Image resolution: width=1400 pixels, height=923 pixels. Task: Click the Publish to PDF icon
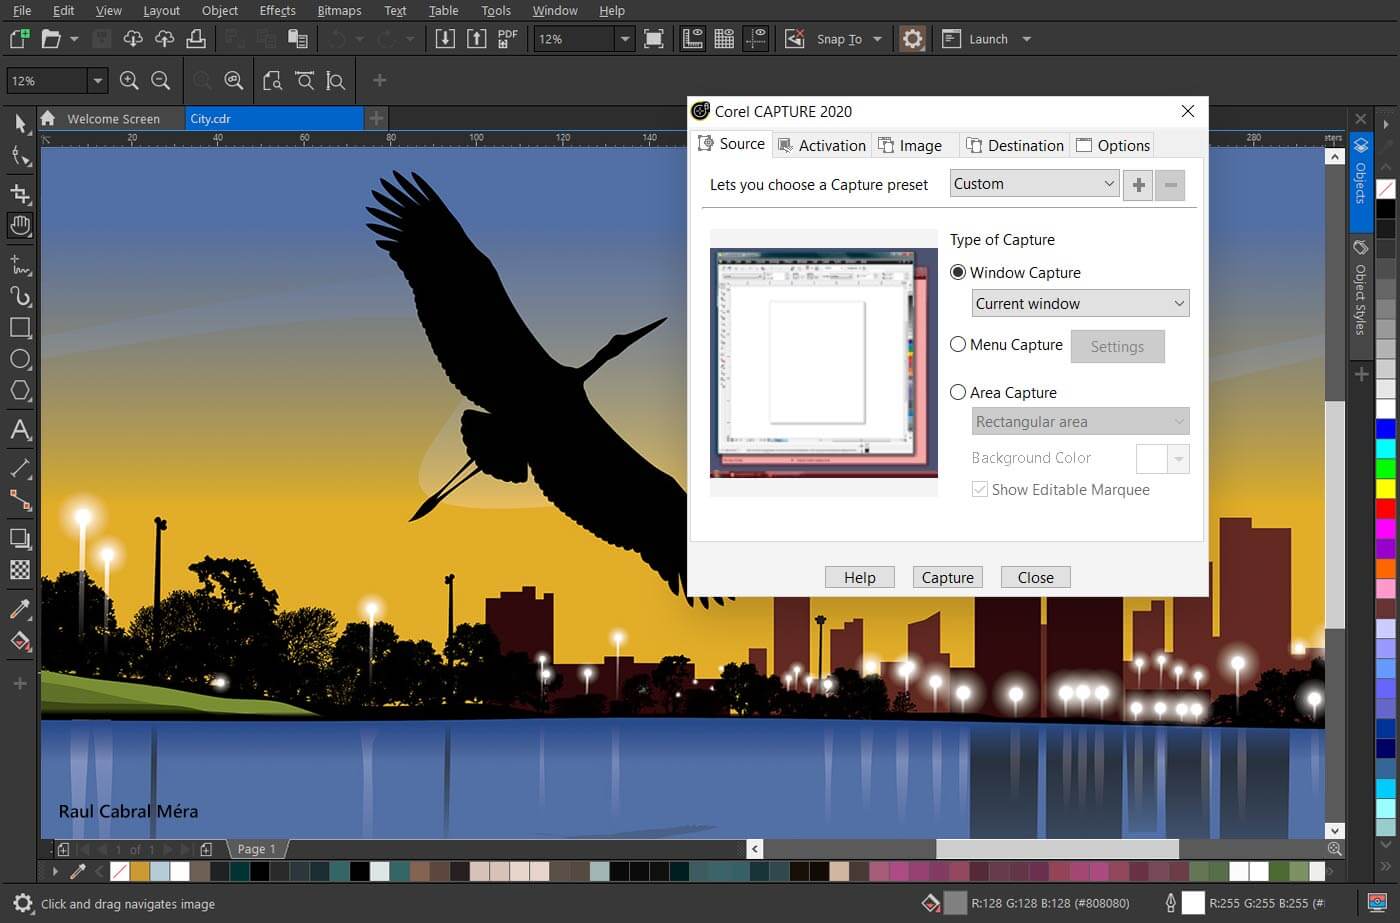pyautogui.click(x=508, y=39)
